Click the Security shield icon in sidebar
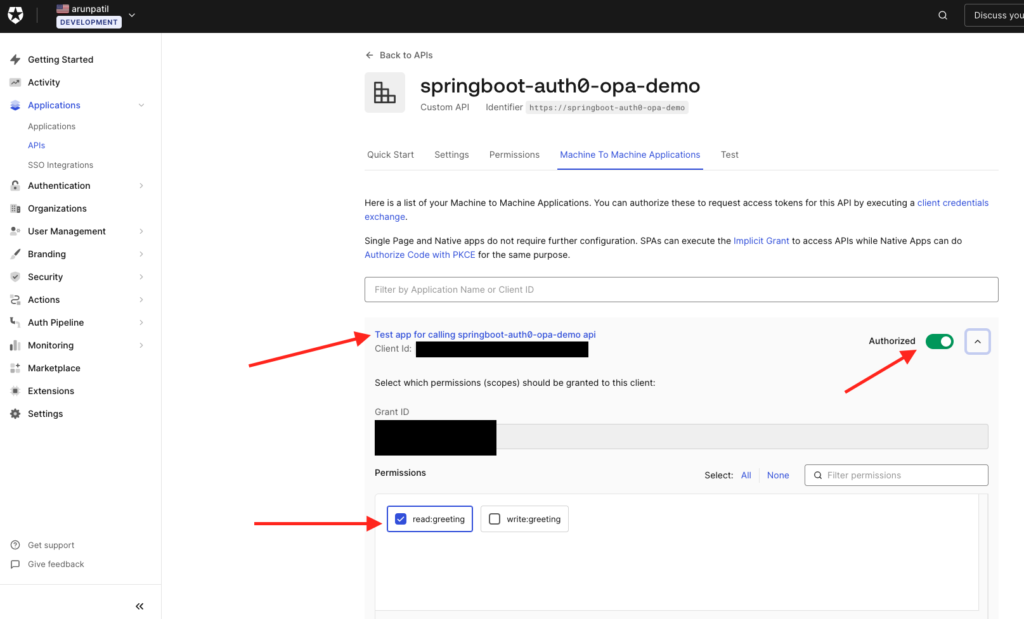 pyautogui.click(x=15, y=277)
